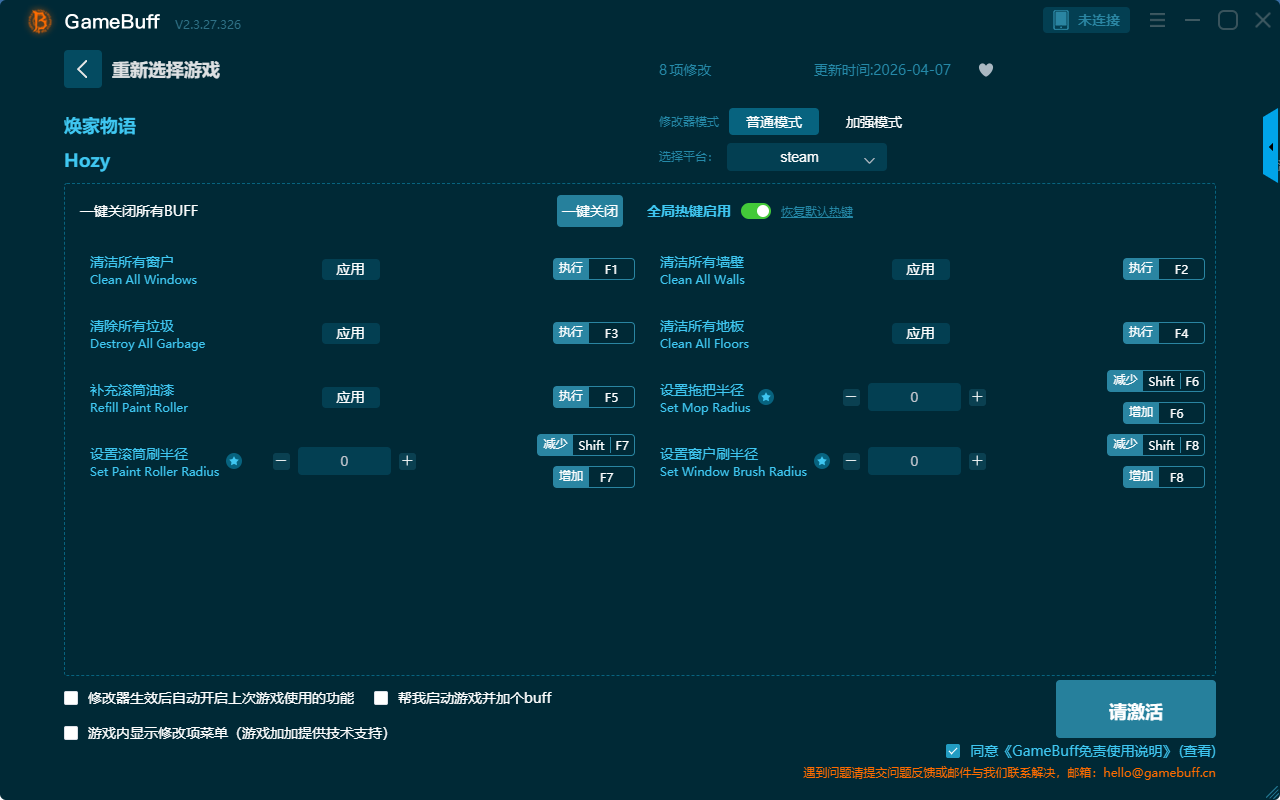Image resolution: width=1280 pixels, height=800 pixels.
Task: Open the steam platform dropdown
Action: (806, 157)
